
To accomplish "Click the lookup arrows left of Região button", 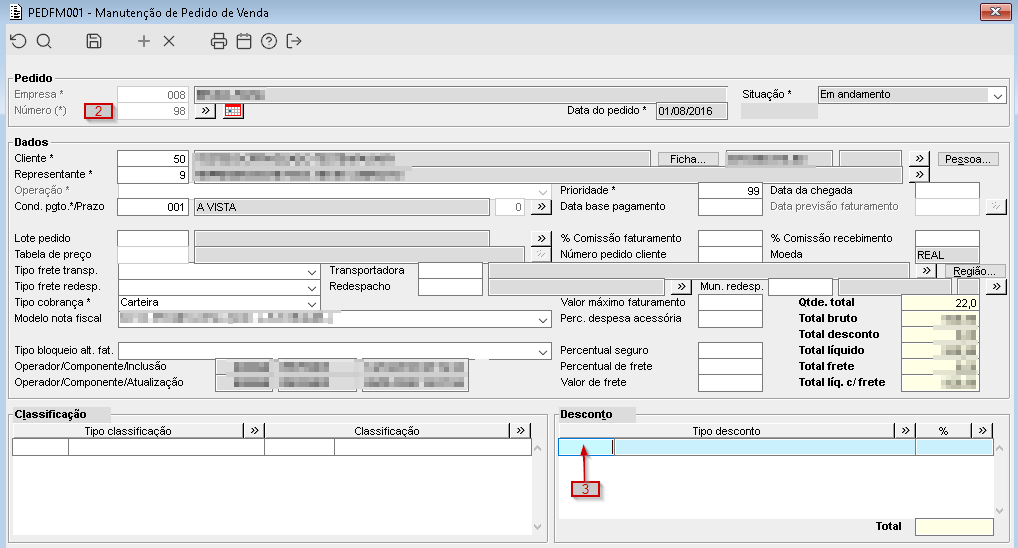I will pyautogui.click(x=926, y=270).
